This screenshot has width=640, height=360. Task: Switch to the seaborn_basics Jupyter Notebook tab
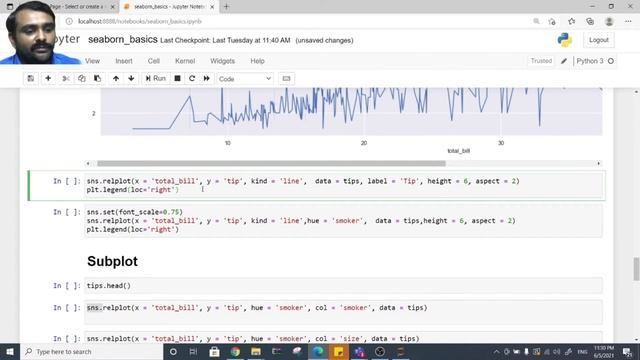tap(168, 7)
